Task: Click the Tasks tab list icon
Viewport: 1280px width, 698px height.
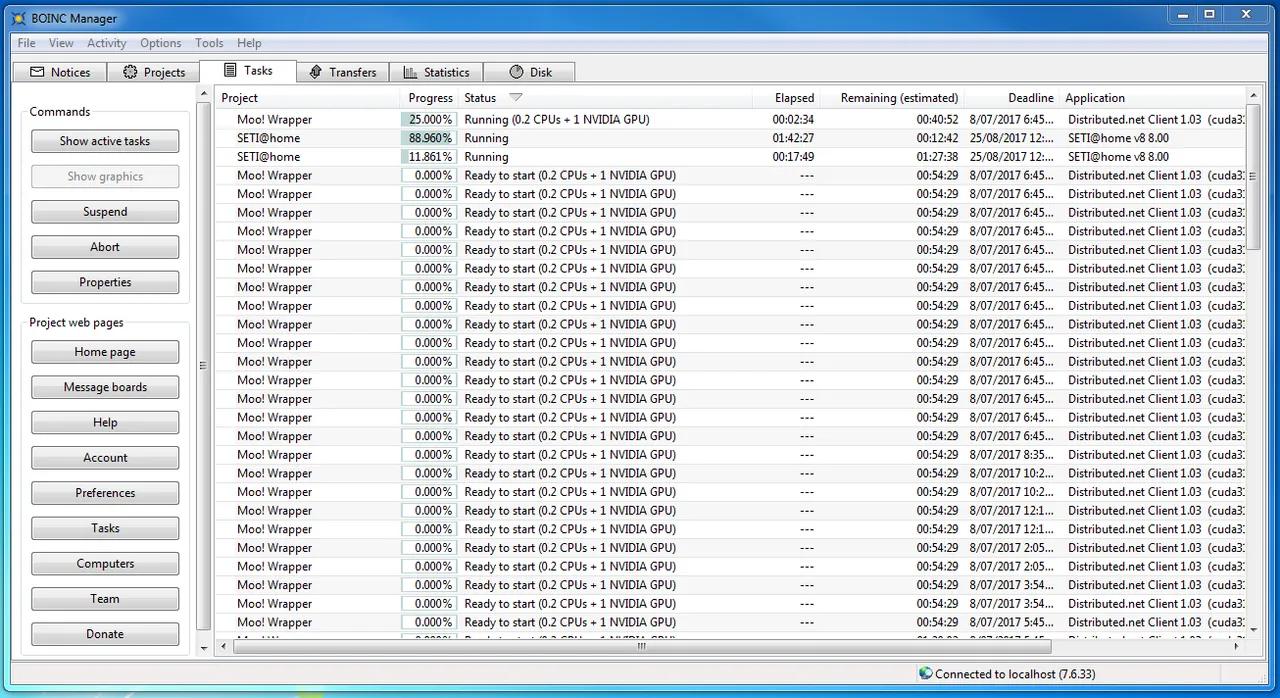Action: pos(230,70)
